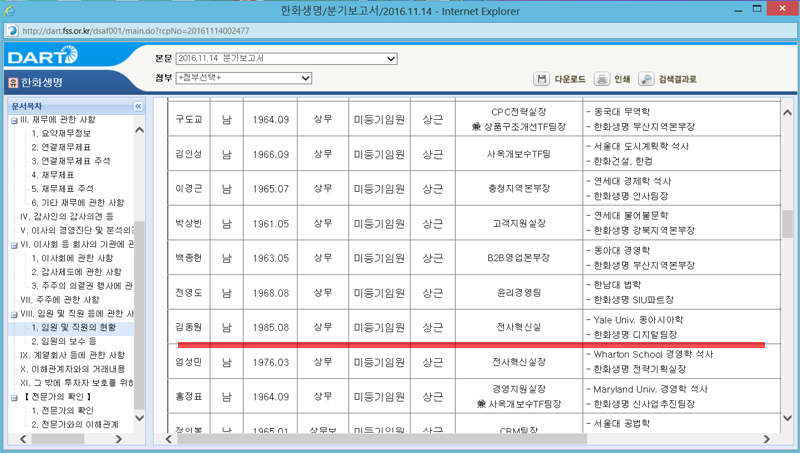Open IV. 감사인의 감사의견 등
Screen dimensions: 800x453
[x=67, y=216]
